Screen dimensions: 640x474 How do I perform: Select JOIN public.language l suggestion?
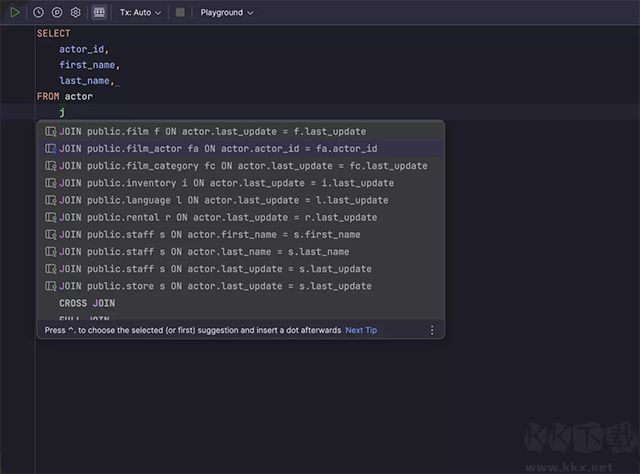[240, 200]
